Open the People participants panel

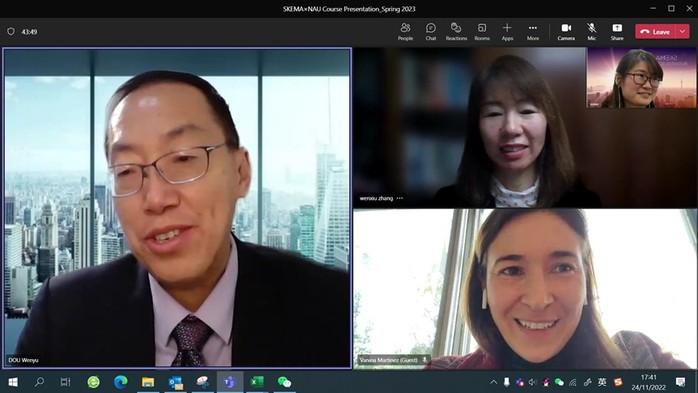tap(405, 32)
